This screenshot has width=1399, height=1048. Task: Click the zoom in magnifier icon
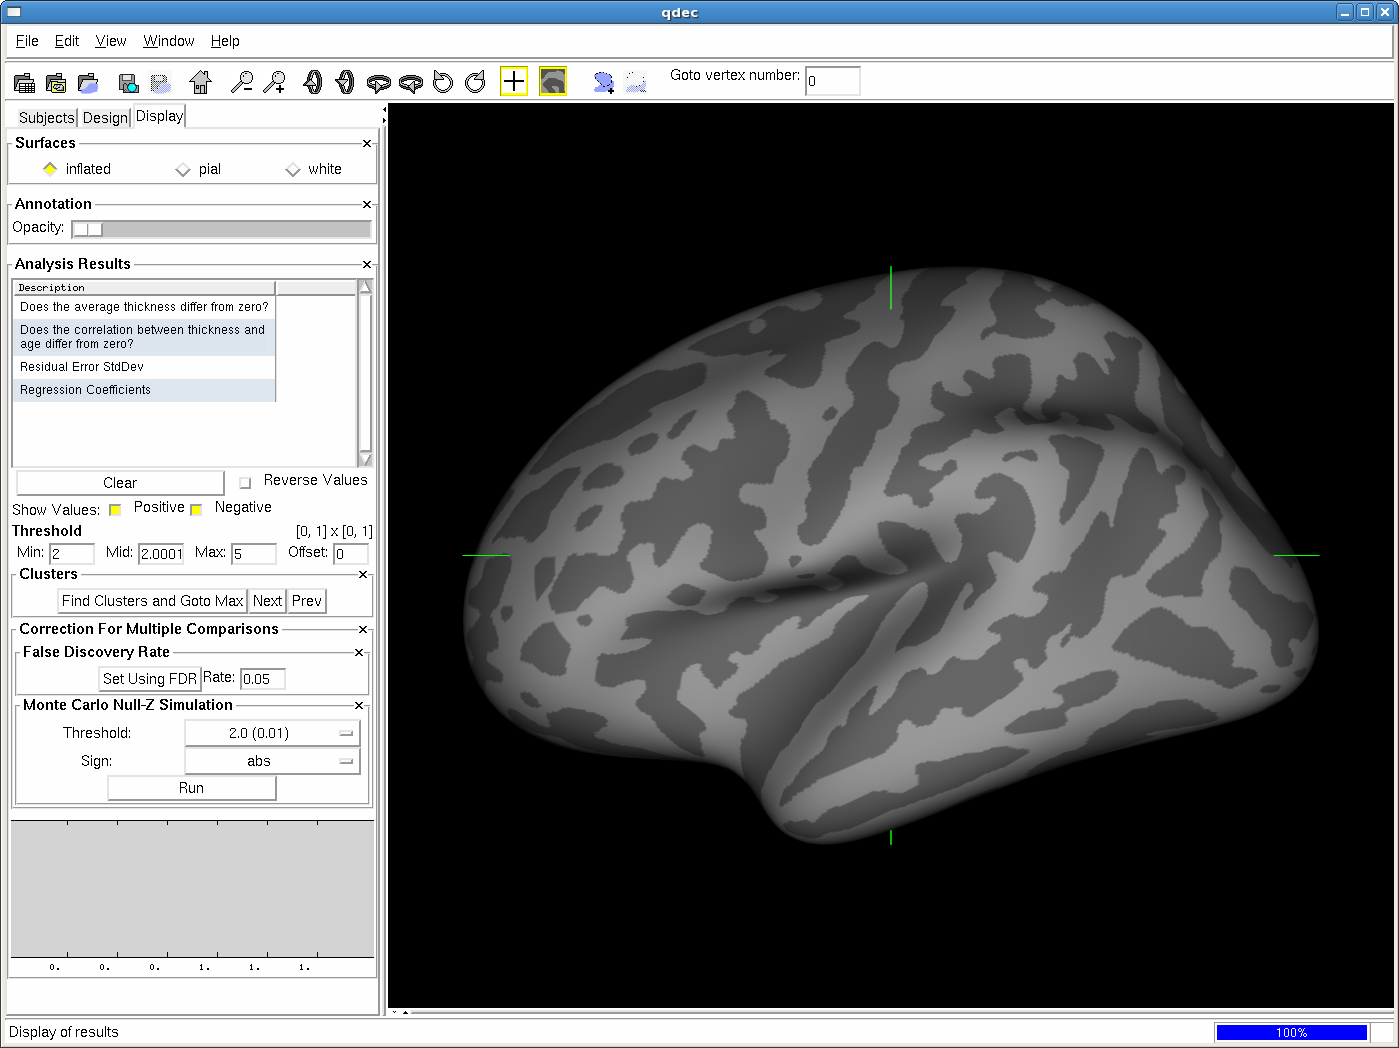tap(274, 82)
